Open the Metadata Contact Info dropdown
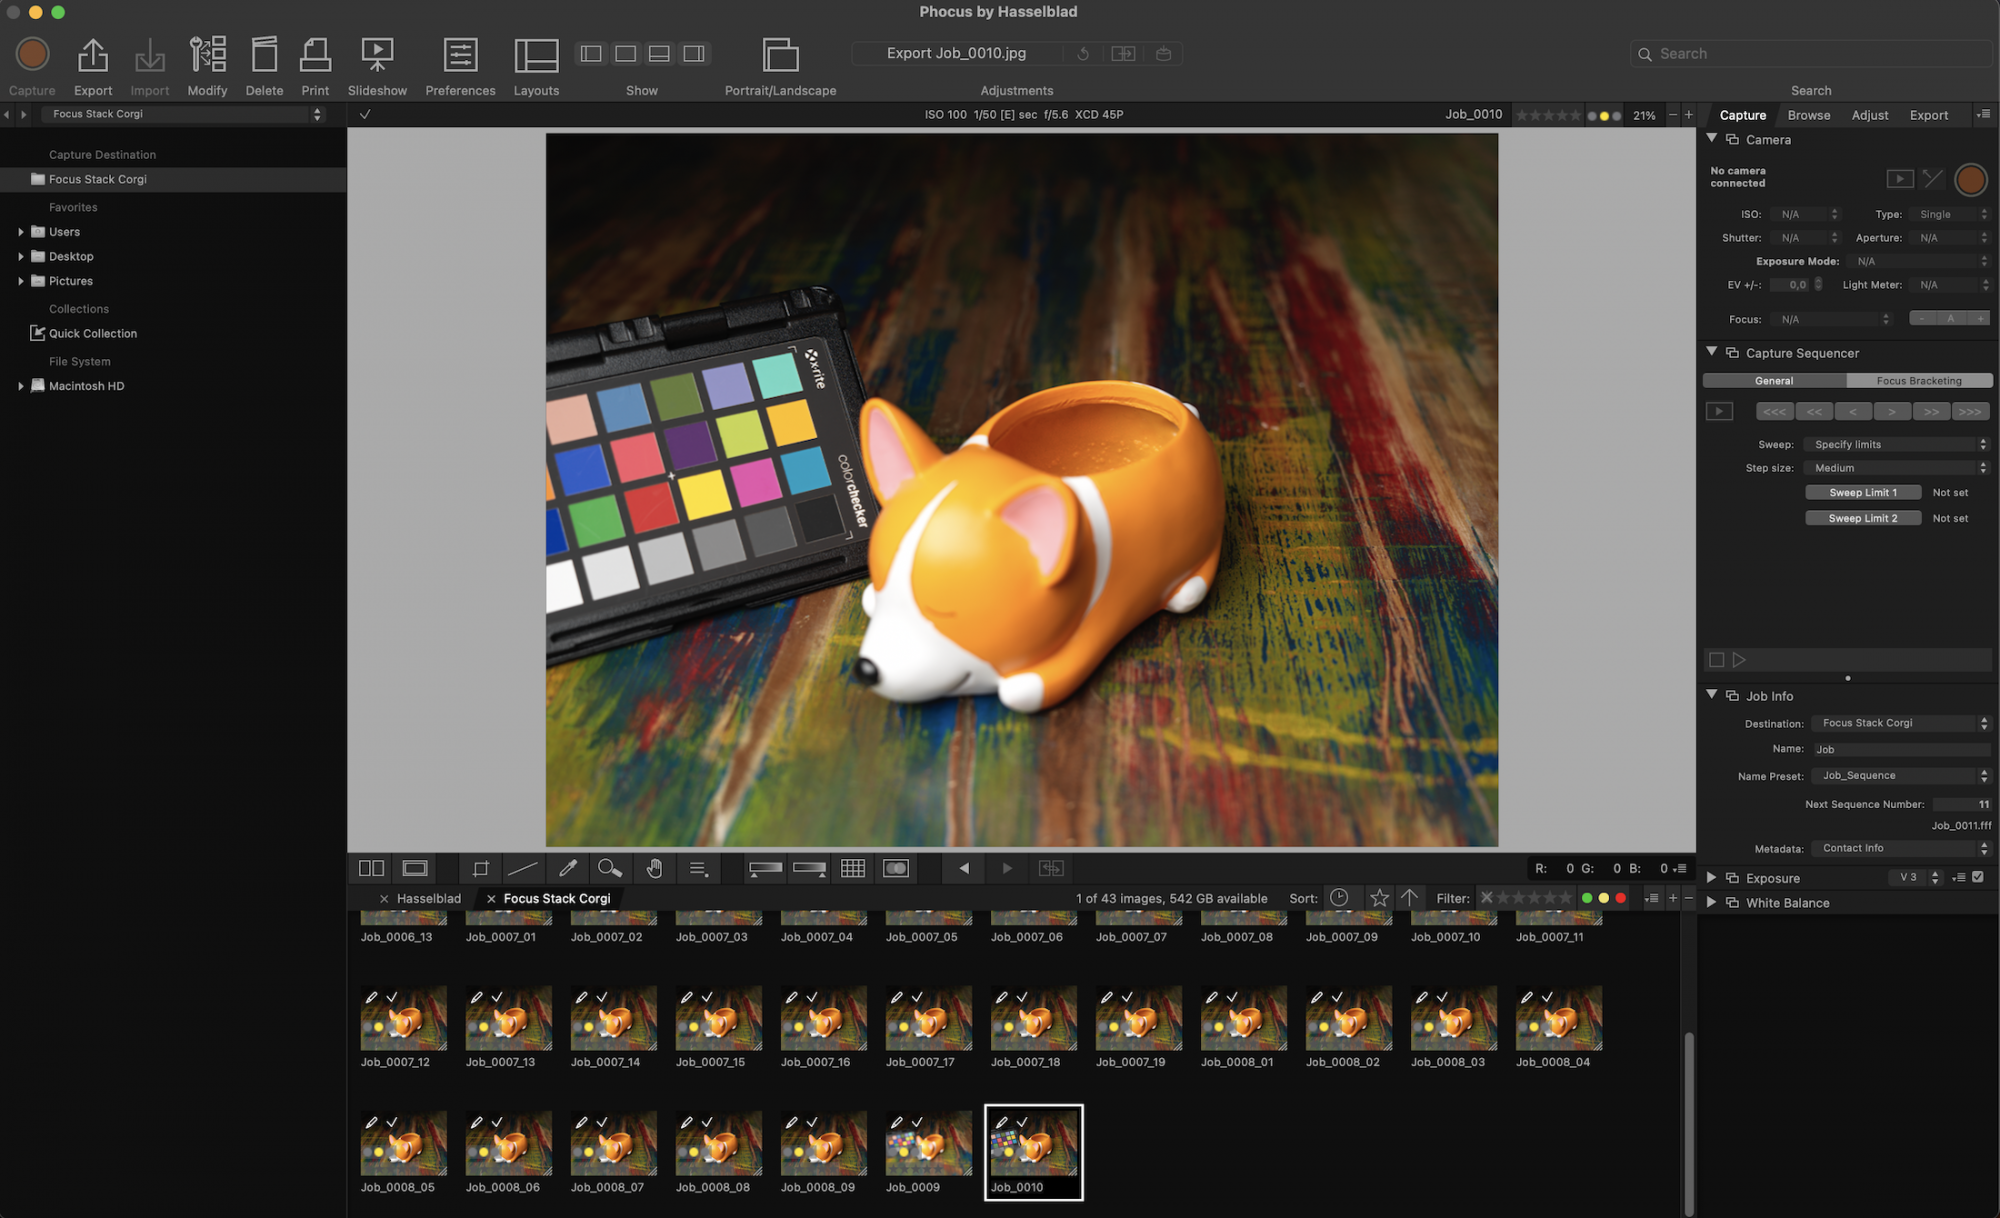The height and width of the screenshot is (1218, 2000). (x=1902, y=848)
